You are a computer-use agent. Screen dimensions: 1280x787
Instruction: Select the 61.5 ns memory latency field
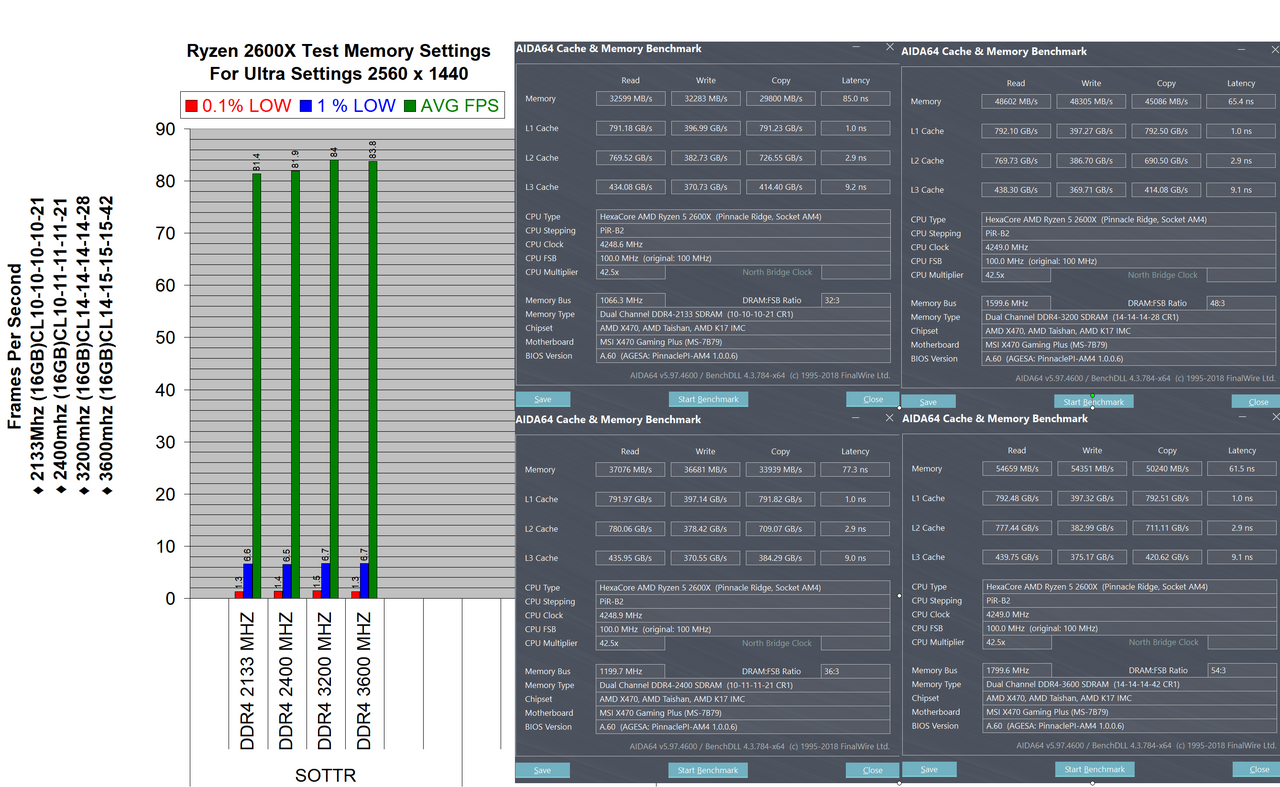(1241, 469)
